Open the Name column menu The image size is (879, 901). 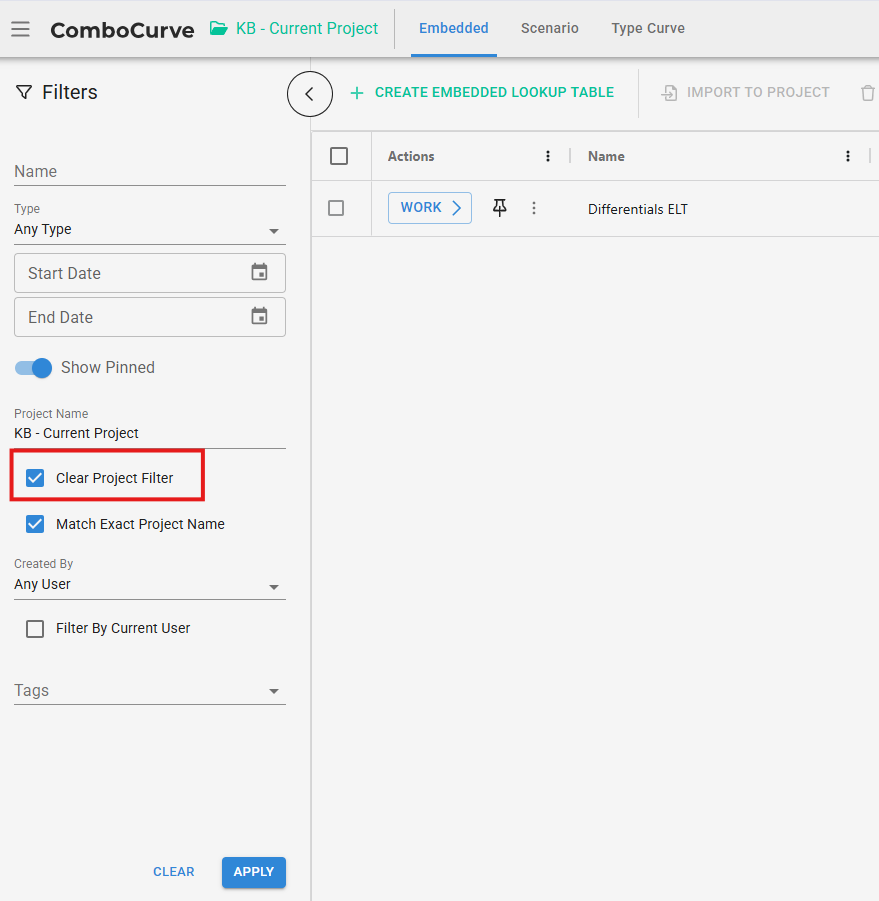point(848,156)
